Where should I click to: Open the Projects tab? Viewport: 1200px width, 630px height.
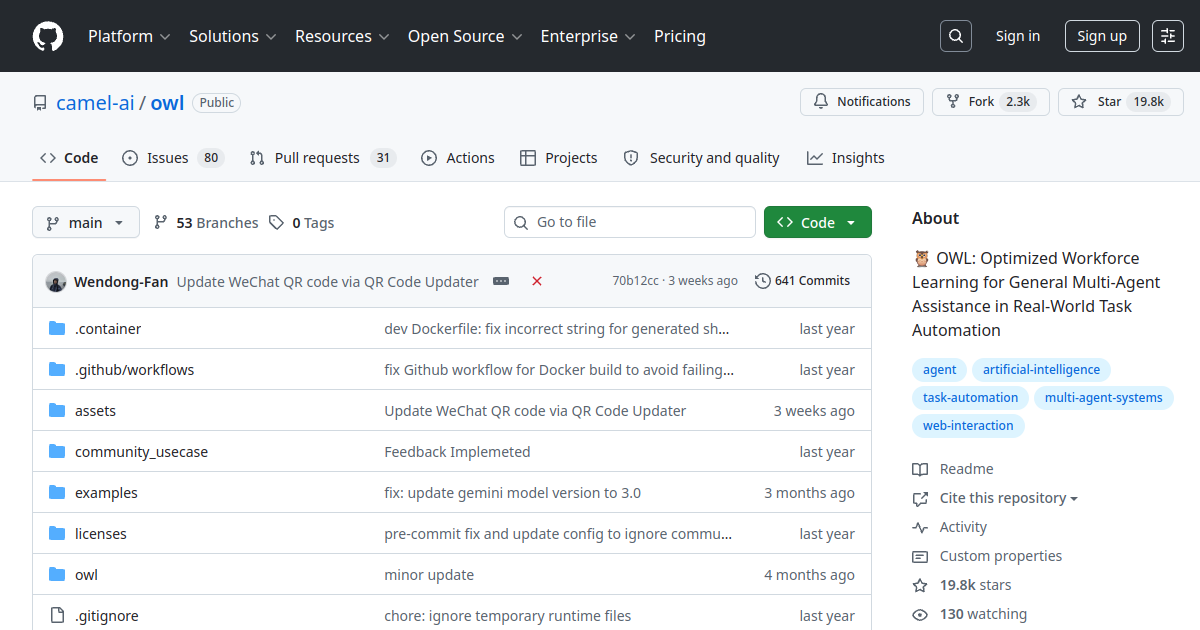[559, 158]
